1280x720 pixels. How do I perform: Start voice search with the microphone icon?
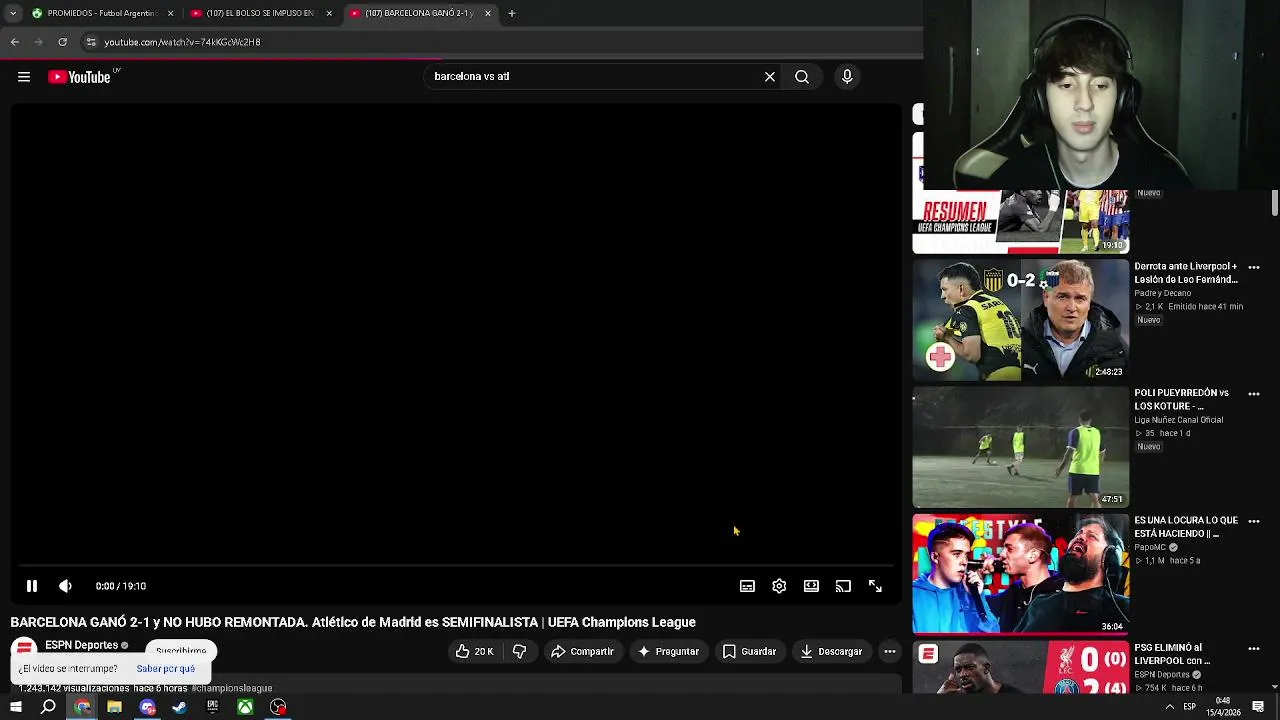pyautogui.click(x=847, y=76)
